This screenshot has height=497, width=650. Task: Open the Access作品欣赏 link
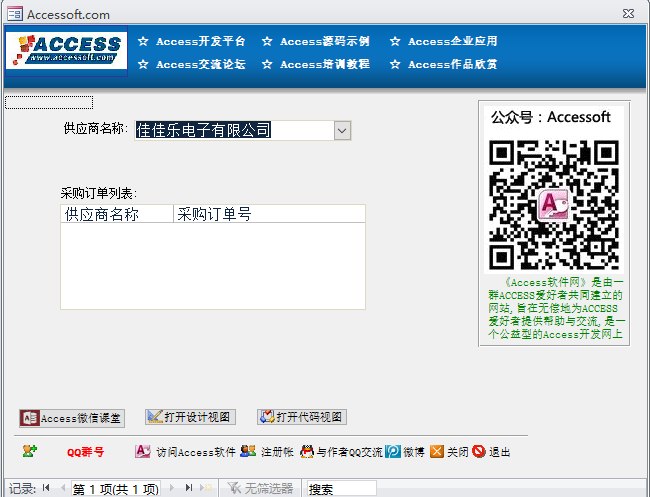452,64
